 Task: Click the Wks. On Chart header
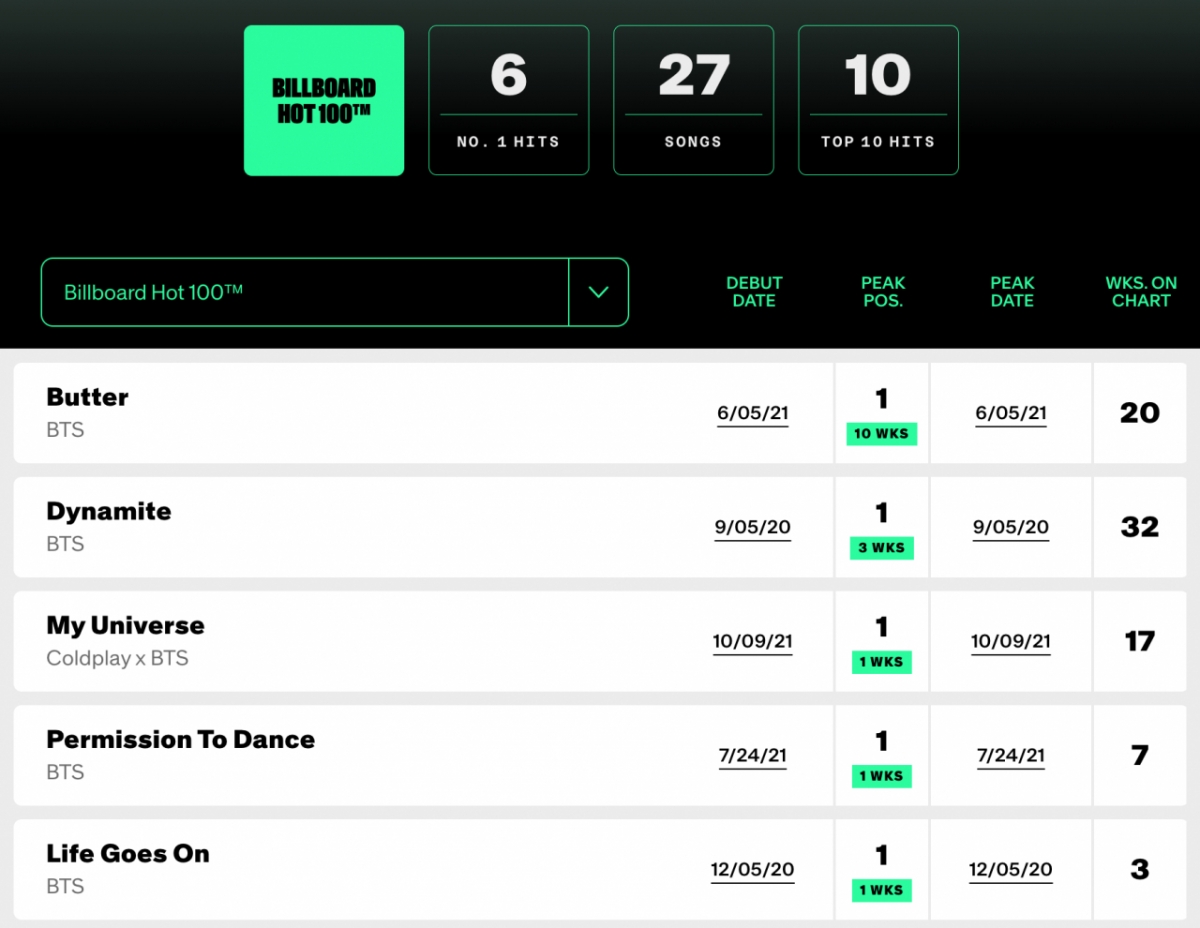(x=1141, y=292)
